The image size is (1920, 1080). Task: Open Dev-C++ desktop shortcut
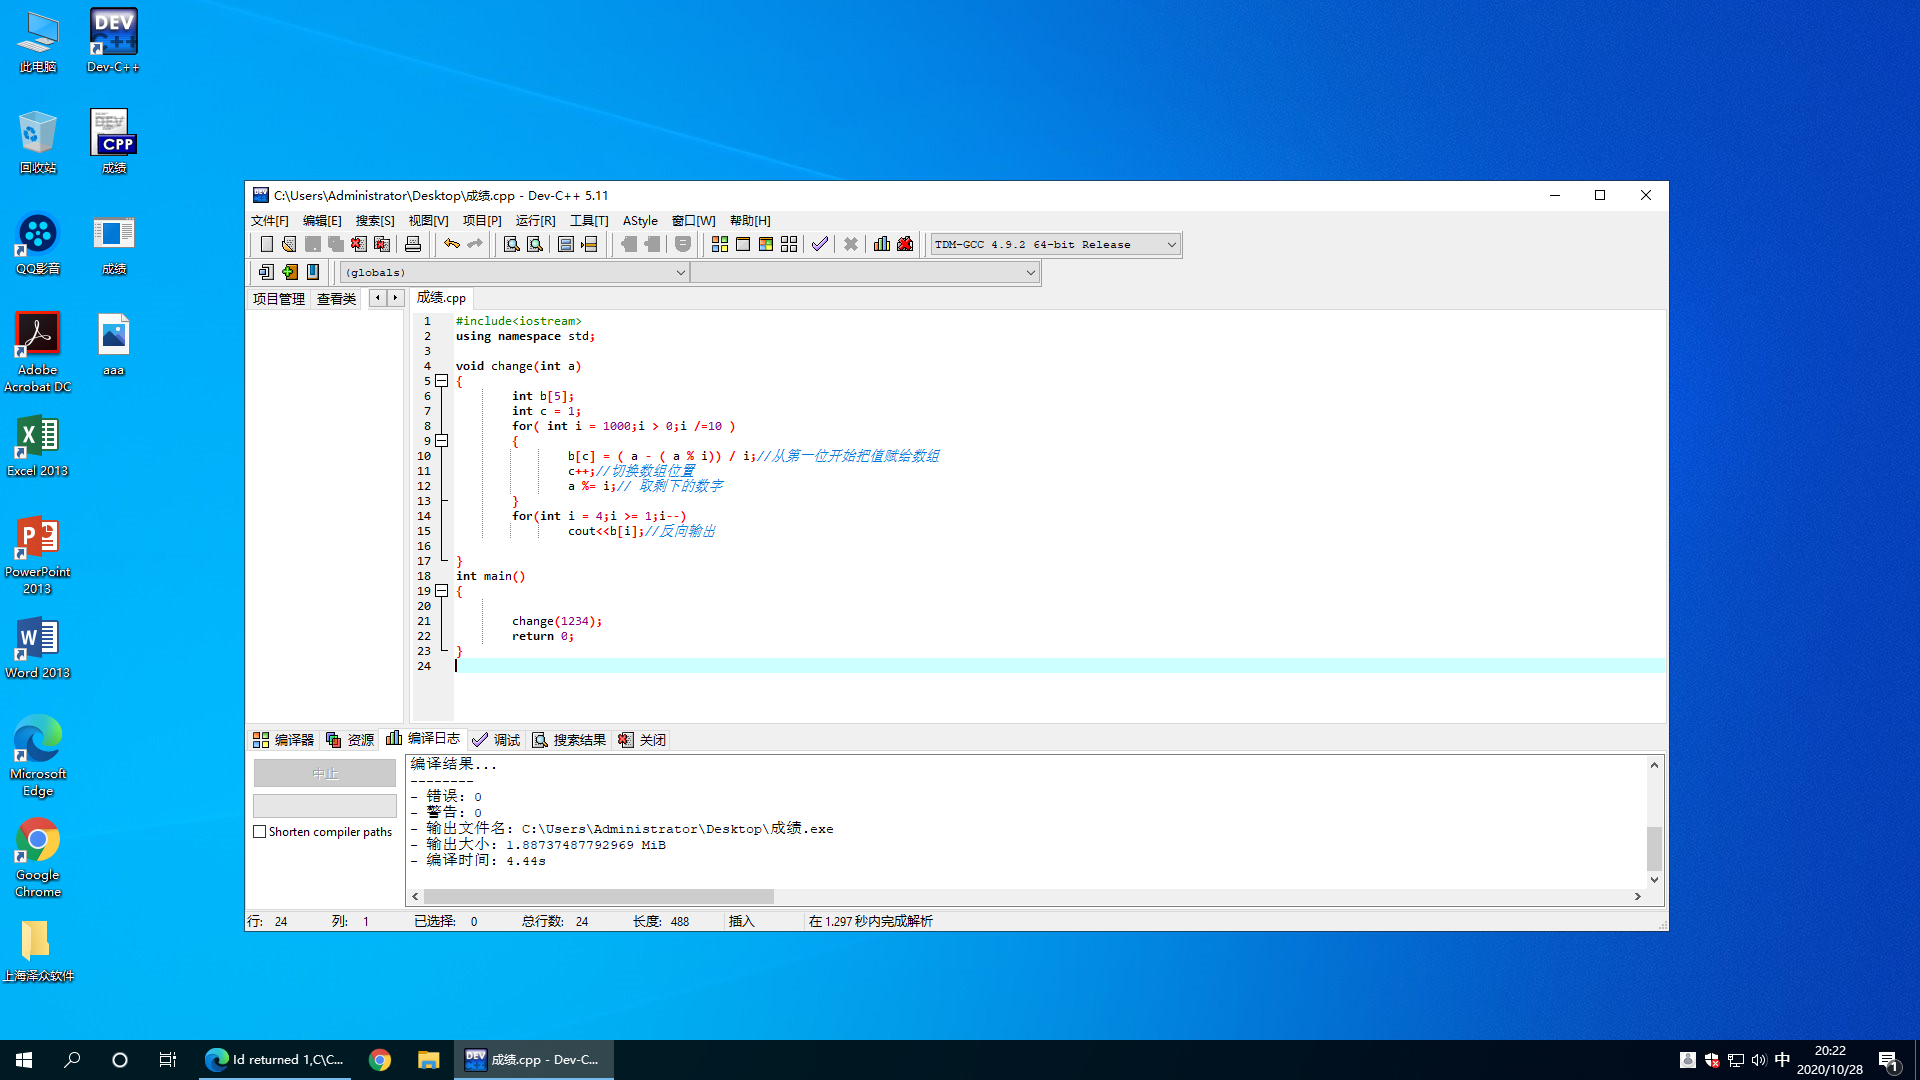[113, 41]
